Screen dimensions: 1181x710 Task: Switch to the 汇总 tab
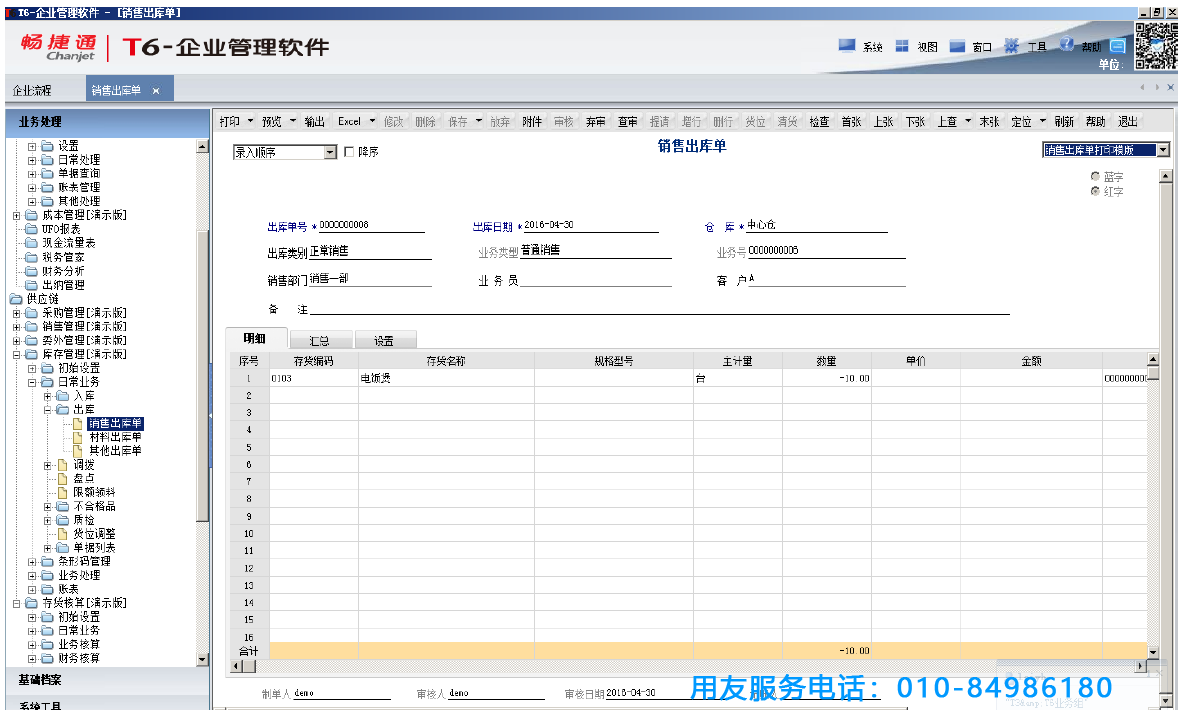pyautogui.click(x=319, y=340)
